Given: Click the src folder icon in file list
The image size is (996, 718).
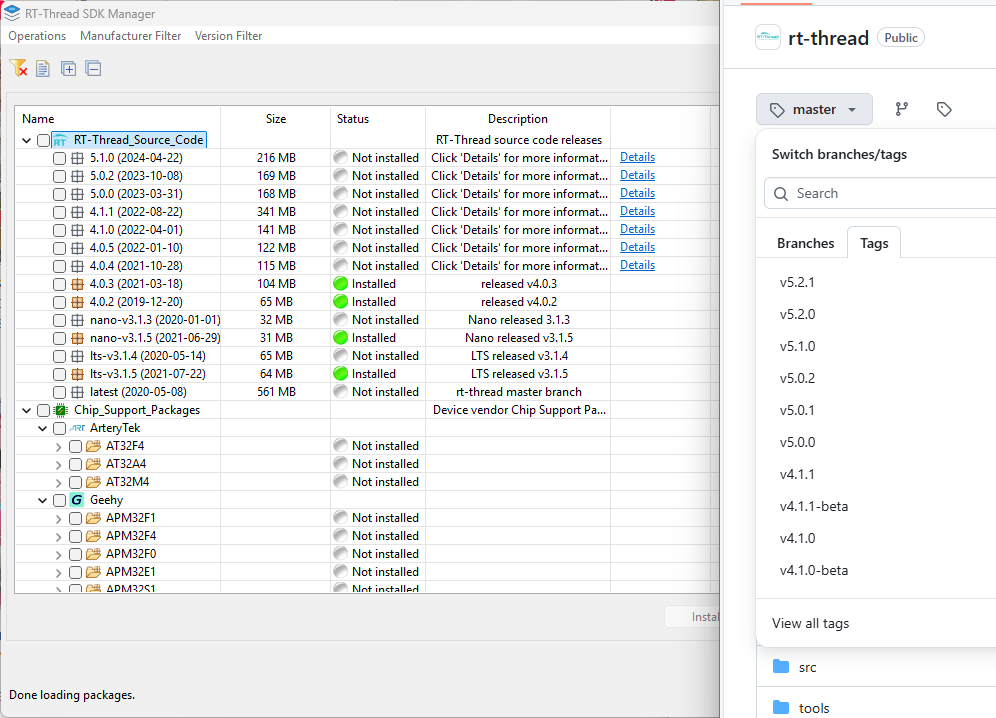Looking at the screenshot, I should (x=782, y=667).
